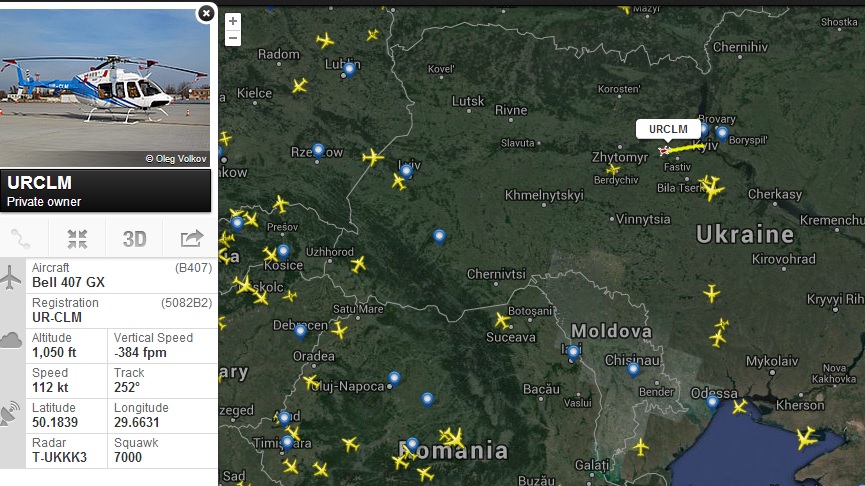The image size is (865, 486).
Task: Click the yellow plane over the Black Sea
Action: tap(805, 439)
